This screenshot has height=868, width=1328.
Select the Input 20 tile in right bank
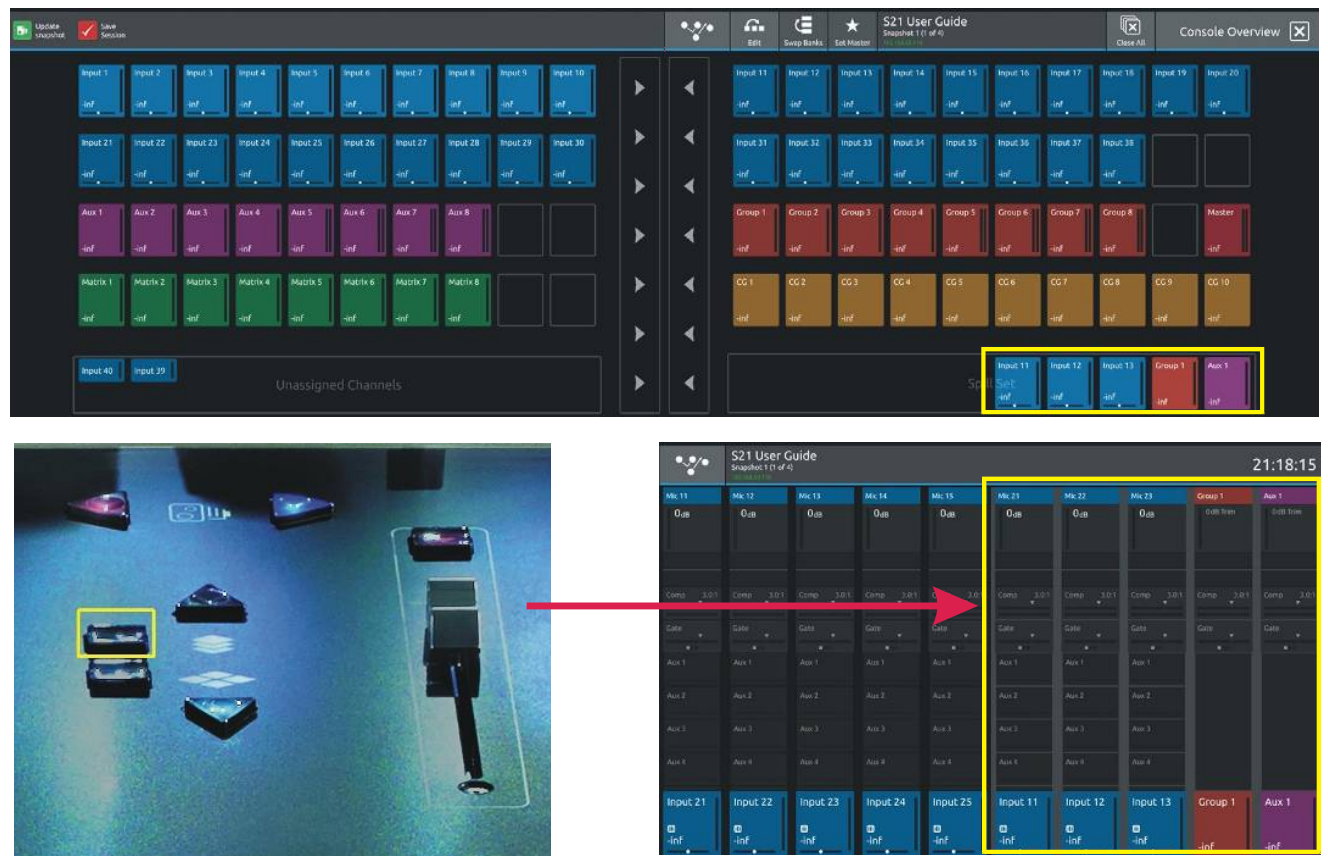pyautogui.click(x=1227, y=91)
